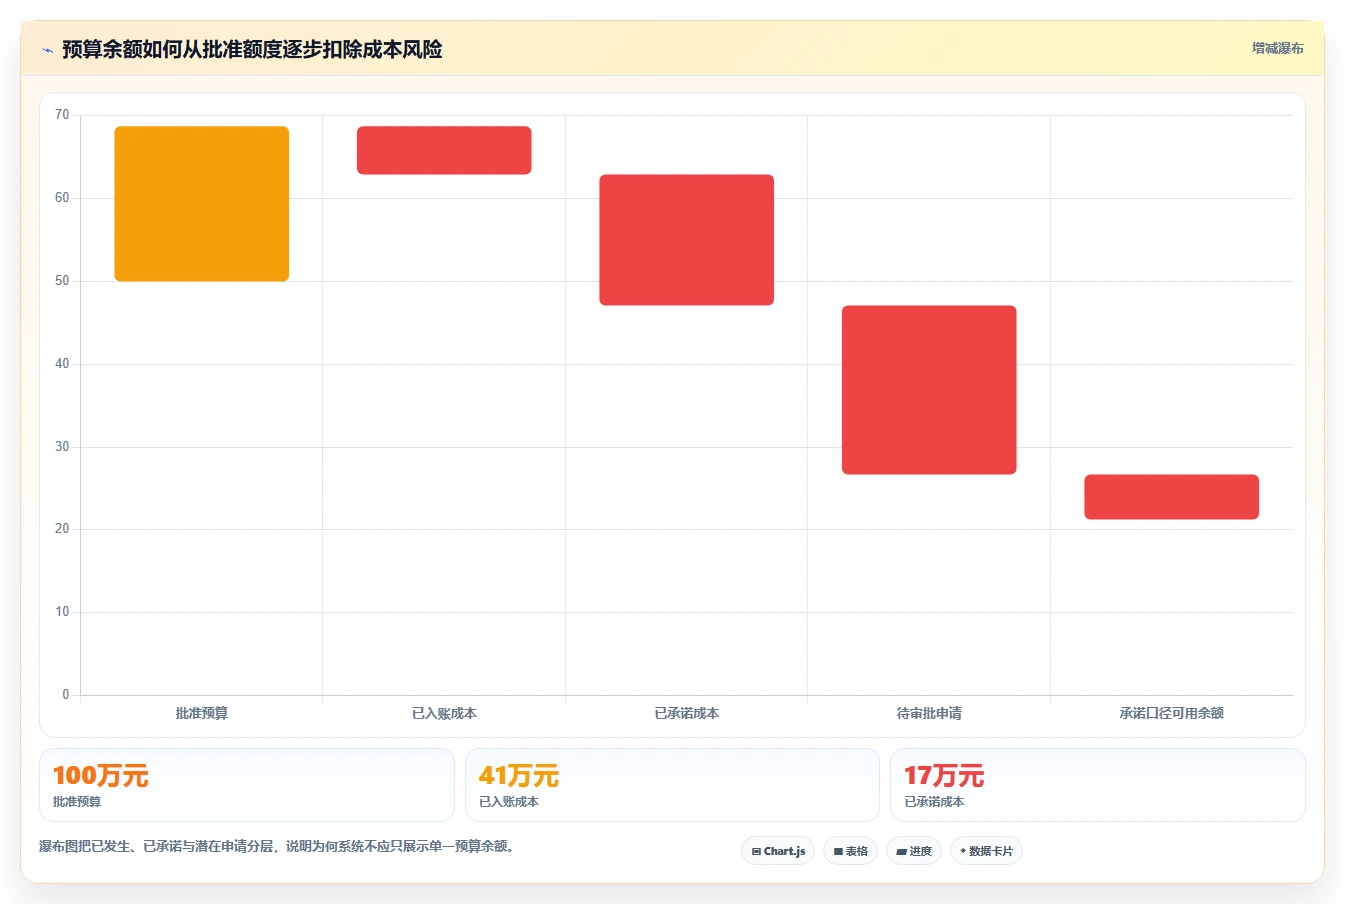Click the lightning icon beside the title

tap(47, 50)
